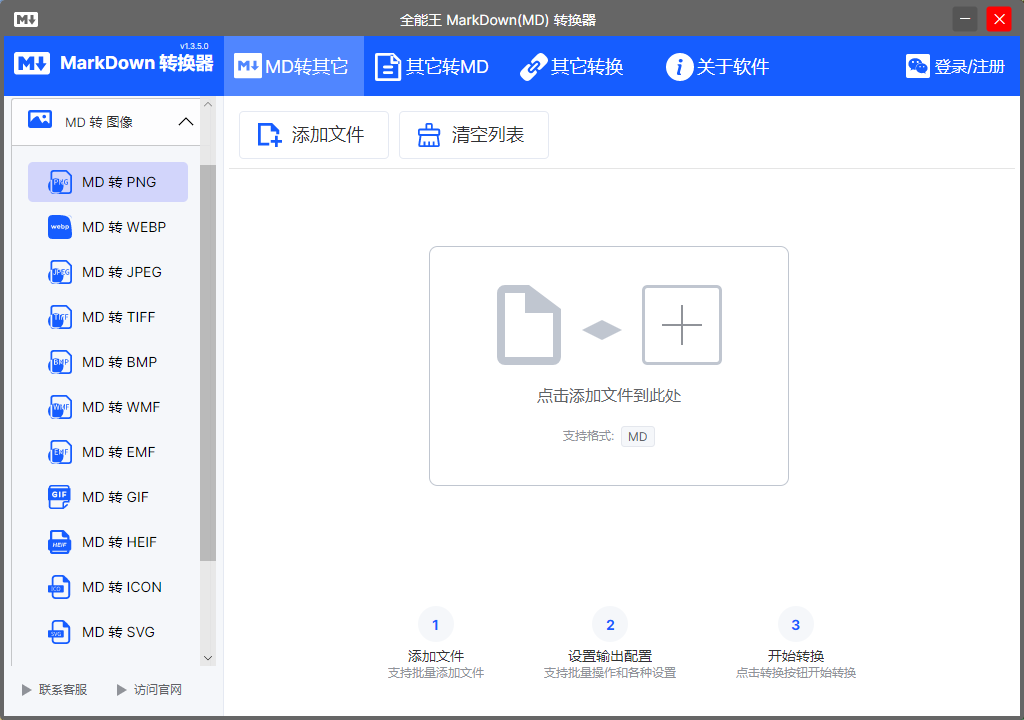The width and height of the screenshot is (1024, 720).
Task: Click the gray document icon in drop area
Action: click(529, 325)
